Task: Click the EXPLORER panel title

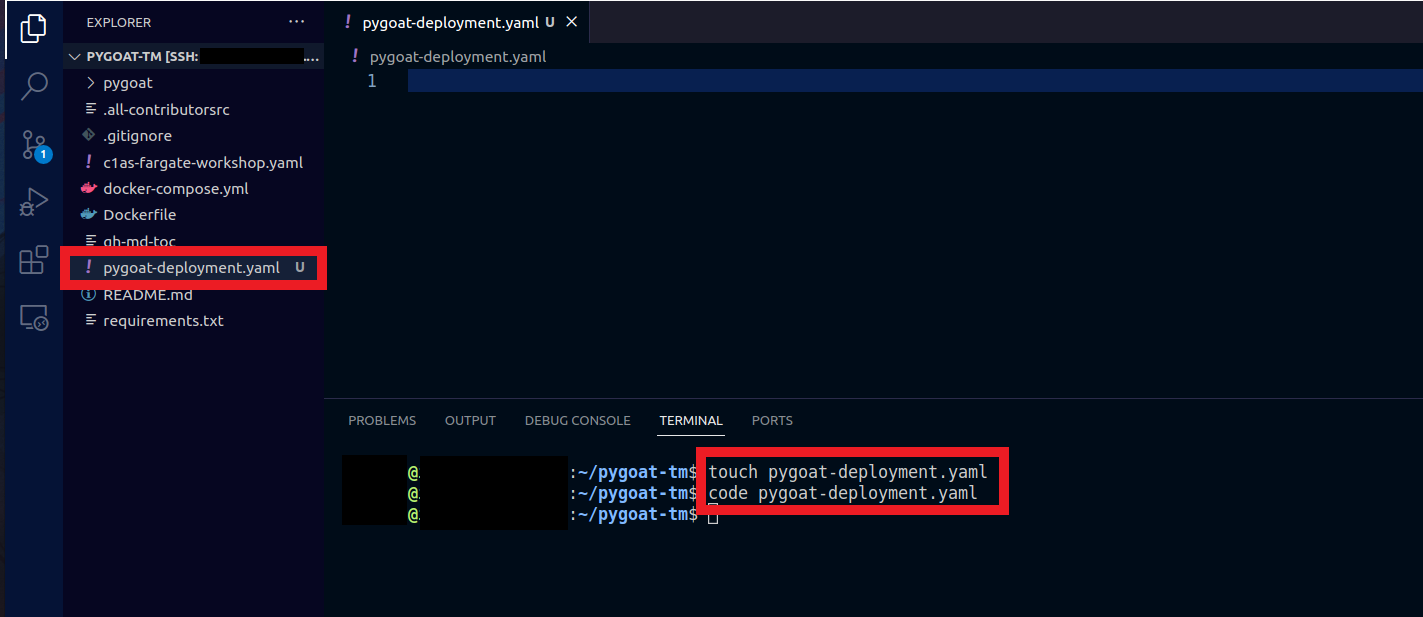Action: (x=119, y=21)
